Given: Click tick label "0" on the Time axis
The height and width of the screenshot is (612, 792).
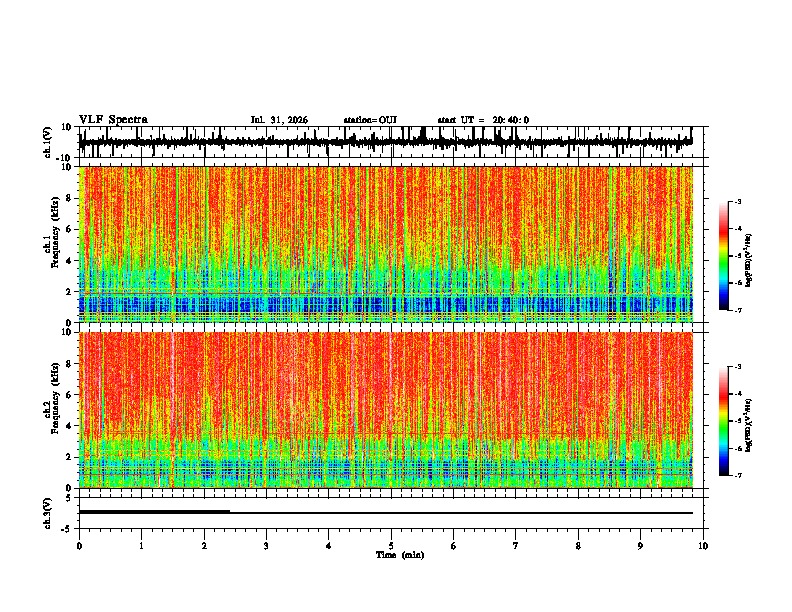Looking at the screenshot, I should coord(79,546).
